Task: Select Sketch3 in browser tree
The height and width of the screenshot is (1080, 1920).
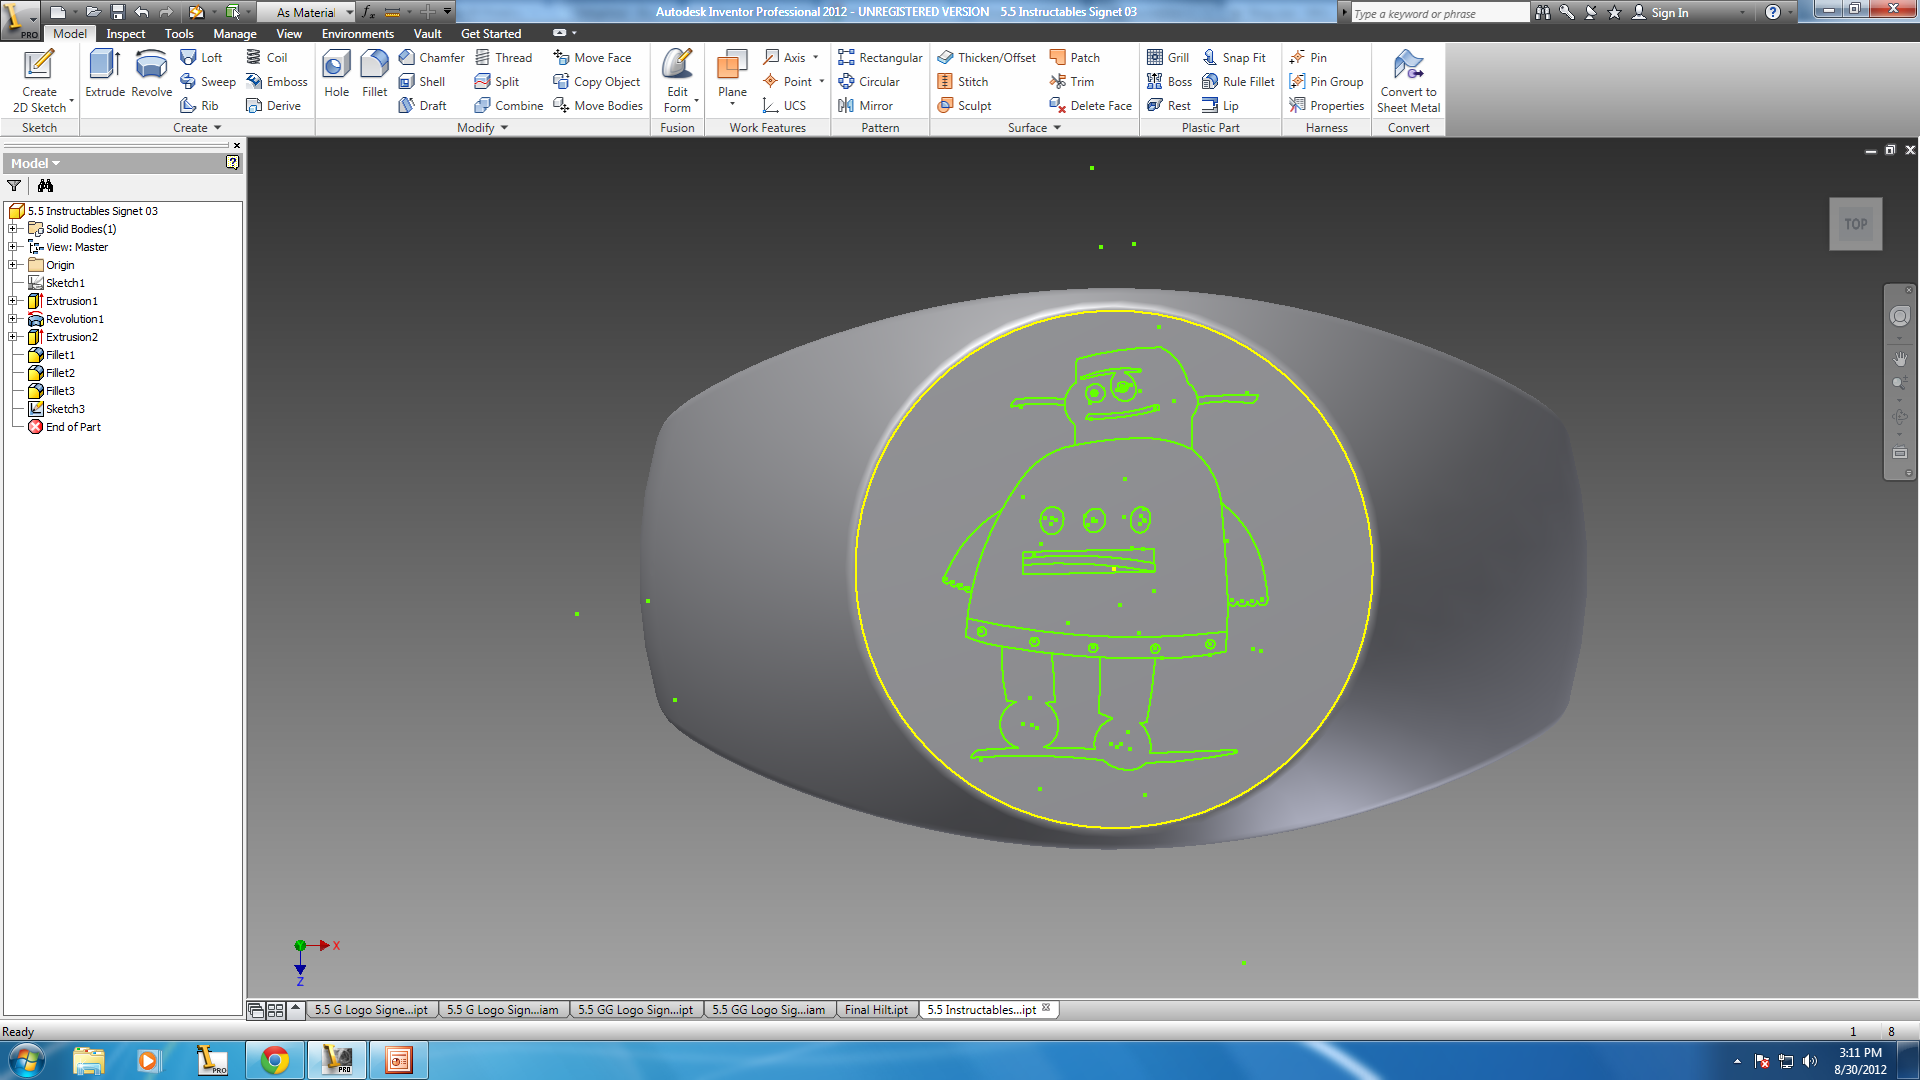Action: coord(58,409)
